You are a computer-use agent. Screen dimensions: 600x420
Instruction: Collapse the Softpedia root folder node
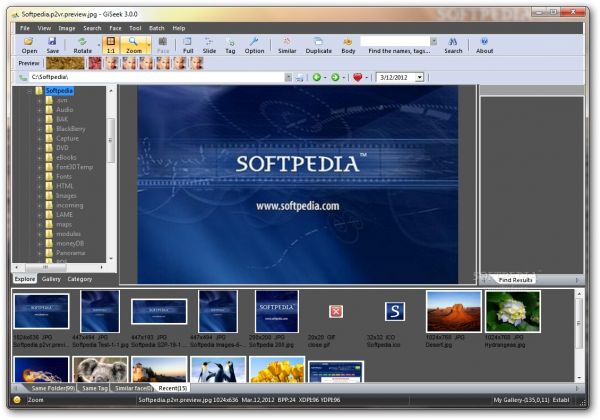click(28, 91)
